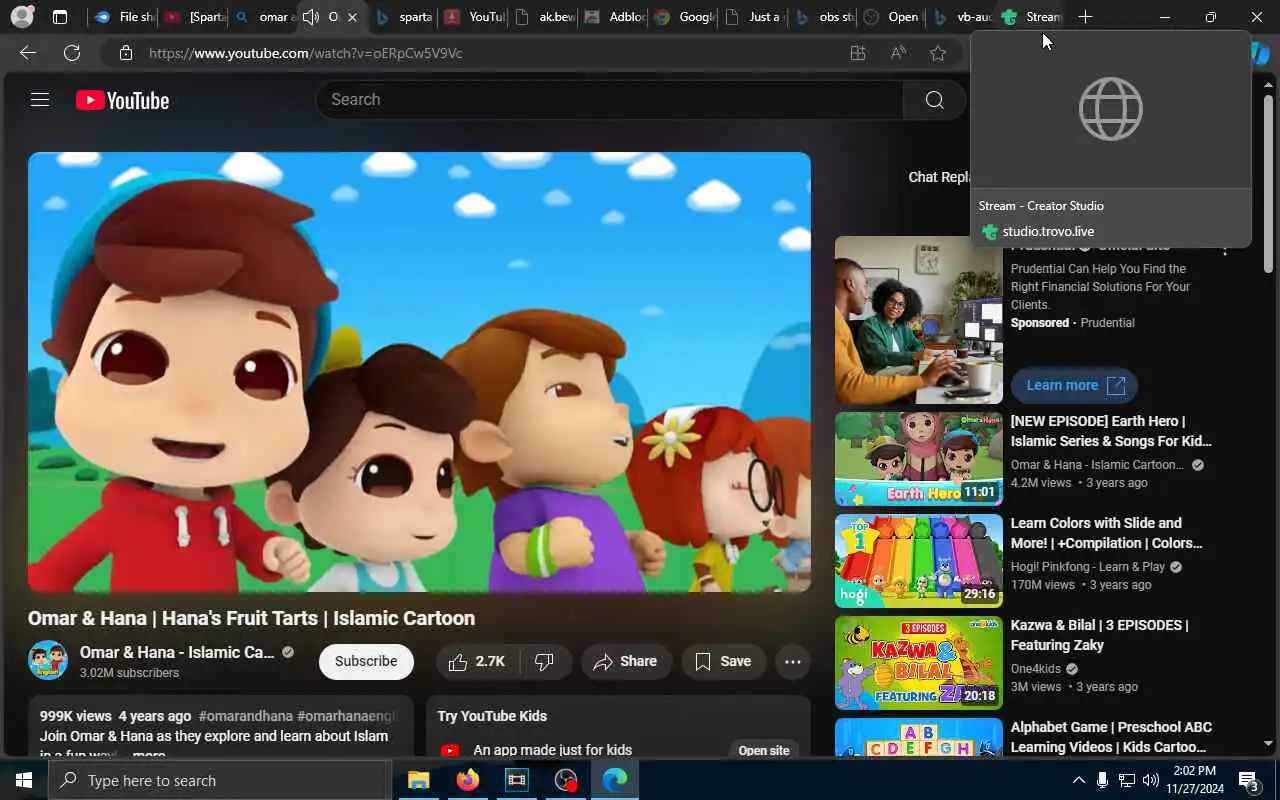Screen dimensions: 1280x800
Task: Click the video player
Action: [x=419, y=372]
